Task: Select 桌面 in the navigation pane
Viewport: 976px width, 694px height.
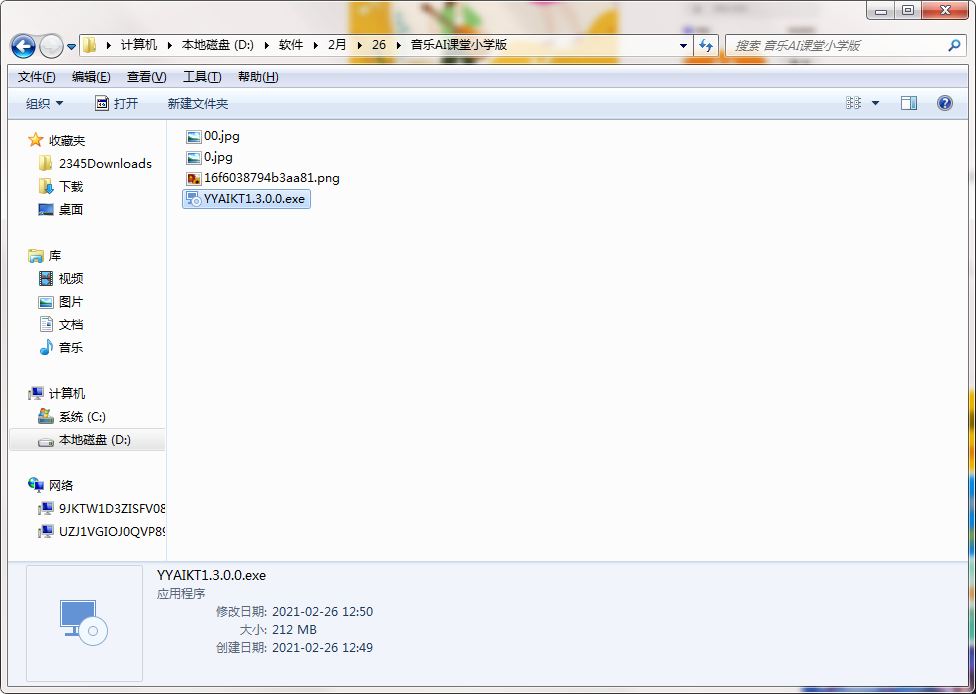Action: [70, 210]
